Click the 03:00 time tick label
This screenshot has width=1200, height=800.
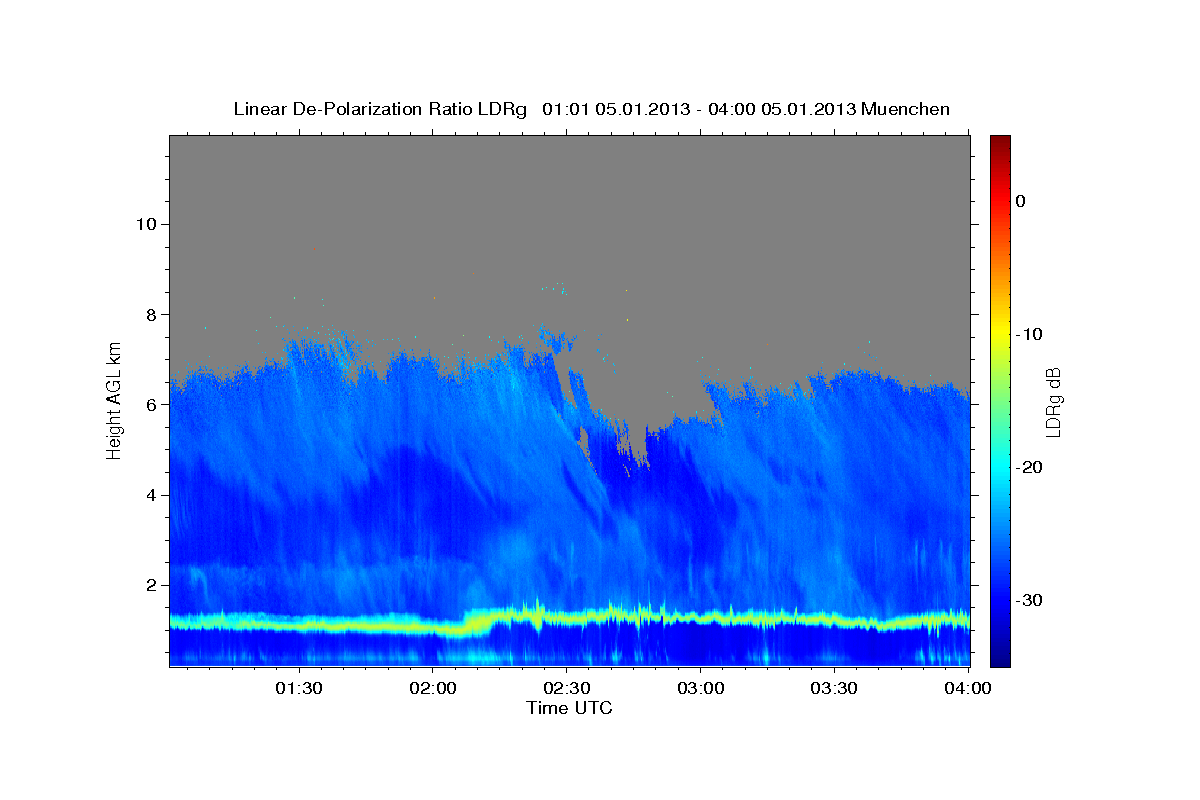(x=700, y=688)
